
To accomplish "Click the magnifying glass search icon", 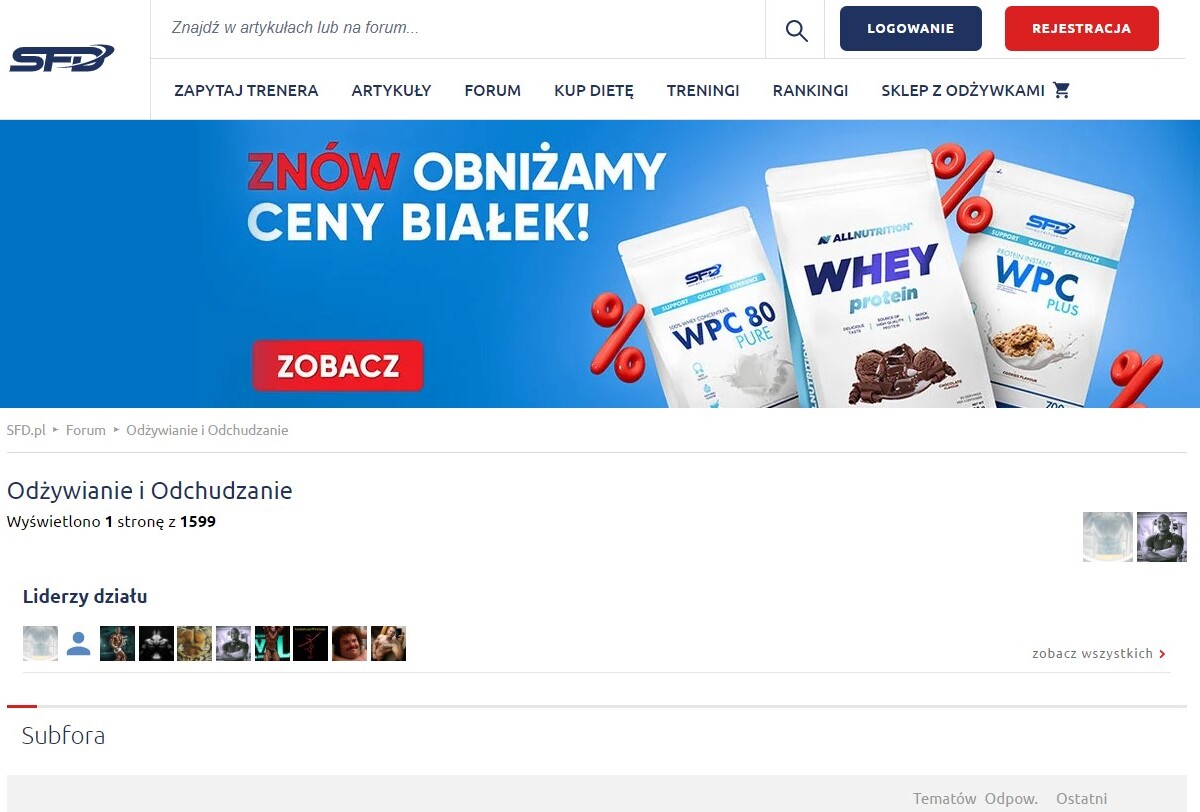I will (796, 30).
